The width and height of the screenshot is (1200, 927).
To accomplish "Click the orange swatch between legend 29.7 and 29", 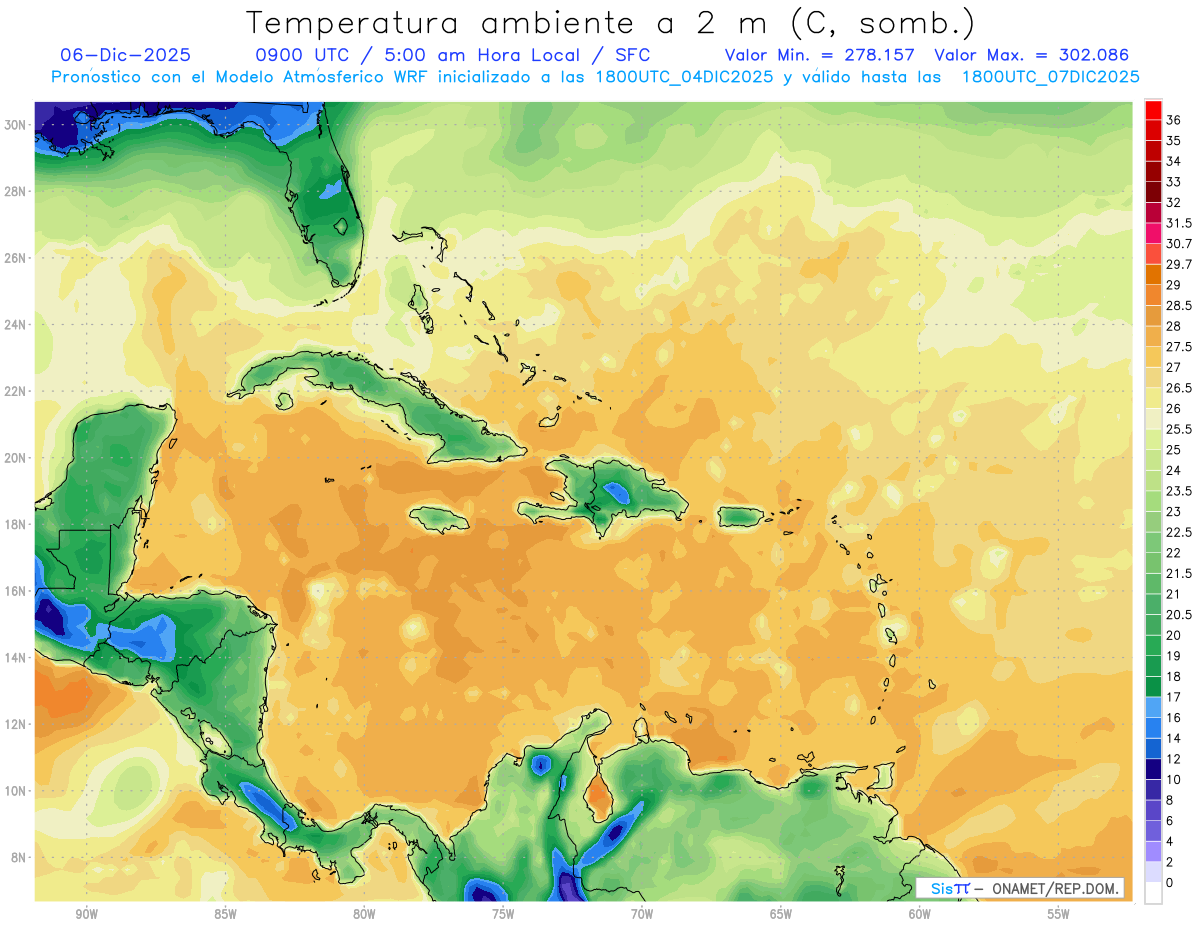I will [x=1153, y=274].
